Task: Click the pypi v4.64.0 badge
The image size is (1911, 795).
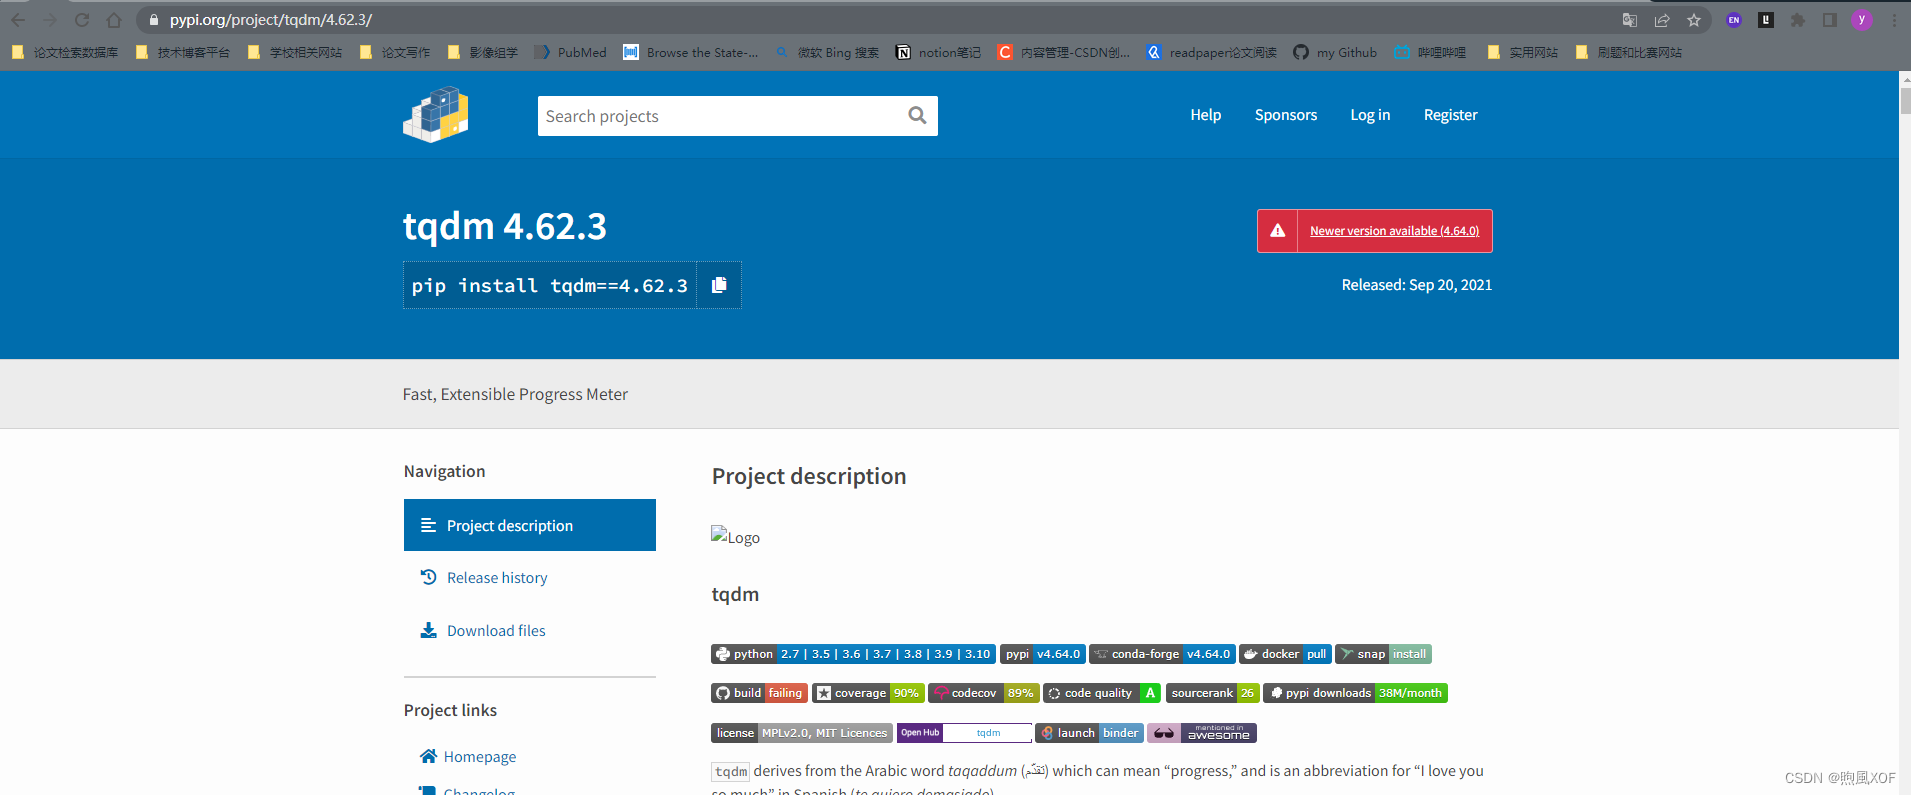Action: (1042, 654)
